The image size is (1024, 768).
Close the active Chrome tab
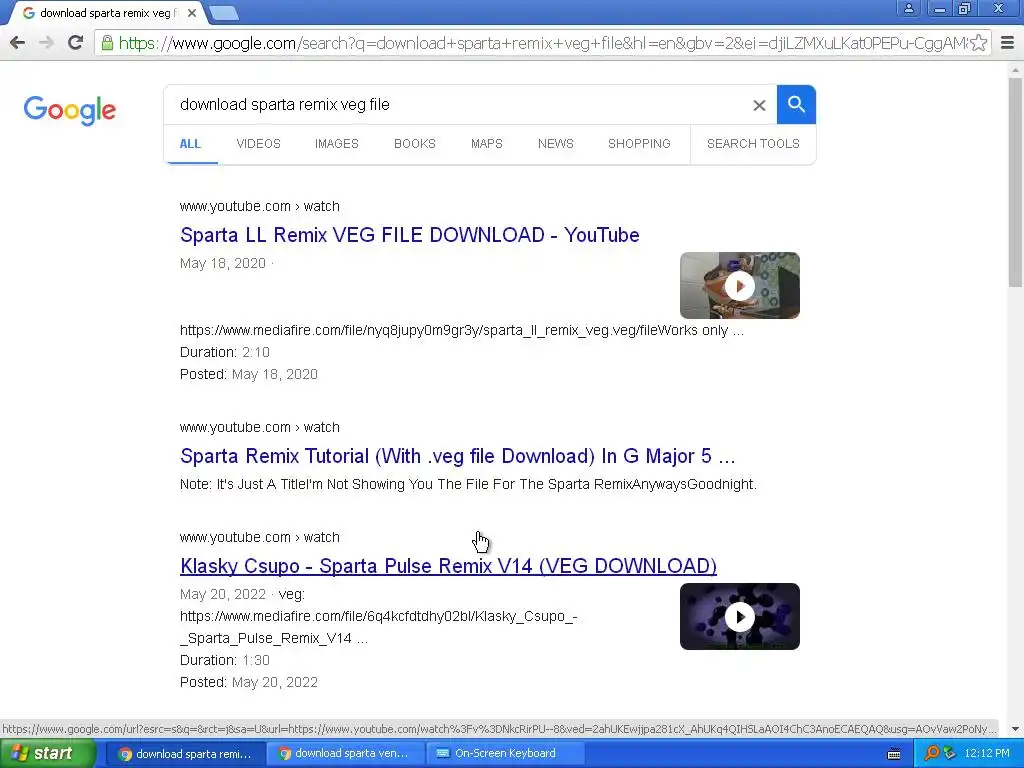(192, 13)
